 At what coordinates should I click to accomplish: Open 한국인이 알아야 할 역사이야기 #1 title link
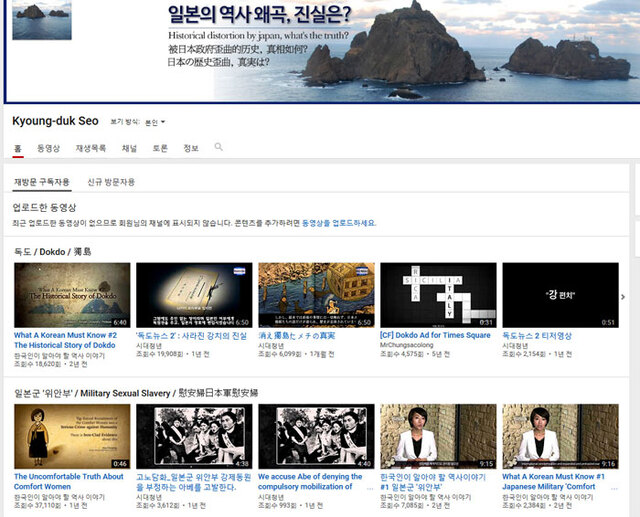tap(433, 482)
